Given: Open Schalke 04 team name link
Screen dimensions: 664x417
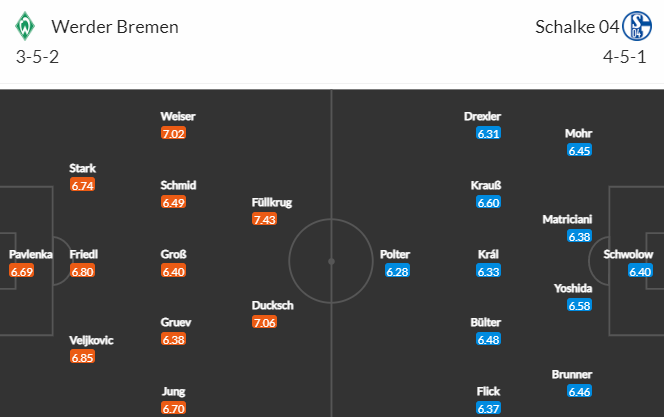Looking at the screenshot, I should [x=577, y=27].
